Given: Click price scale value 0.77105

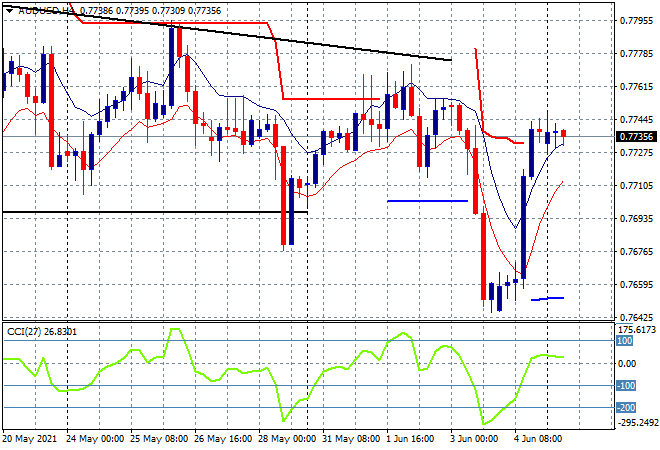Looking at the screenshot, I should point(636,186).
